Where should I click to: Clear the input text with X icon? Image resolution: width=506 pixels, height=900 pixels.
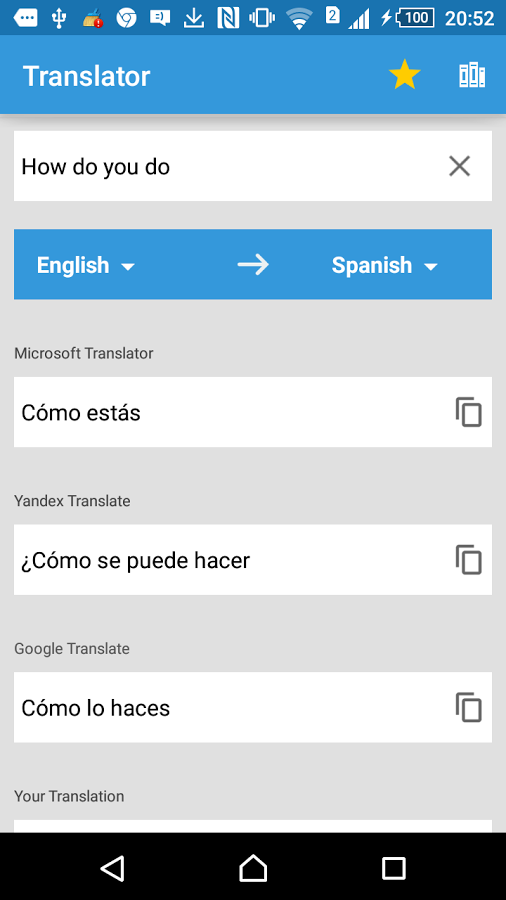pyautogui.click(x=460, y=166)
